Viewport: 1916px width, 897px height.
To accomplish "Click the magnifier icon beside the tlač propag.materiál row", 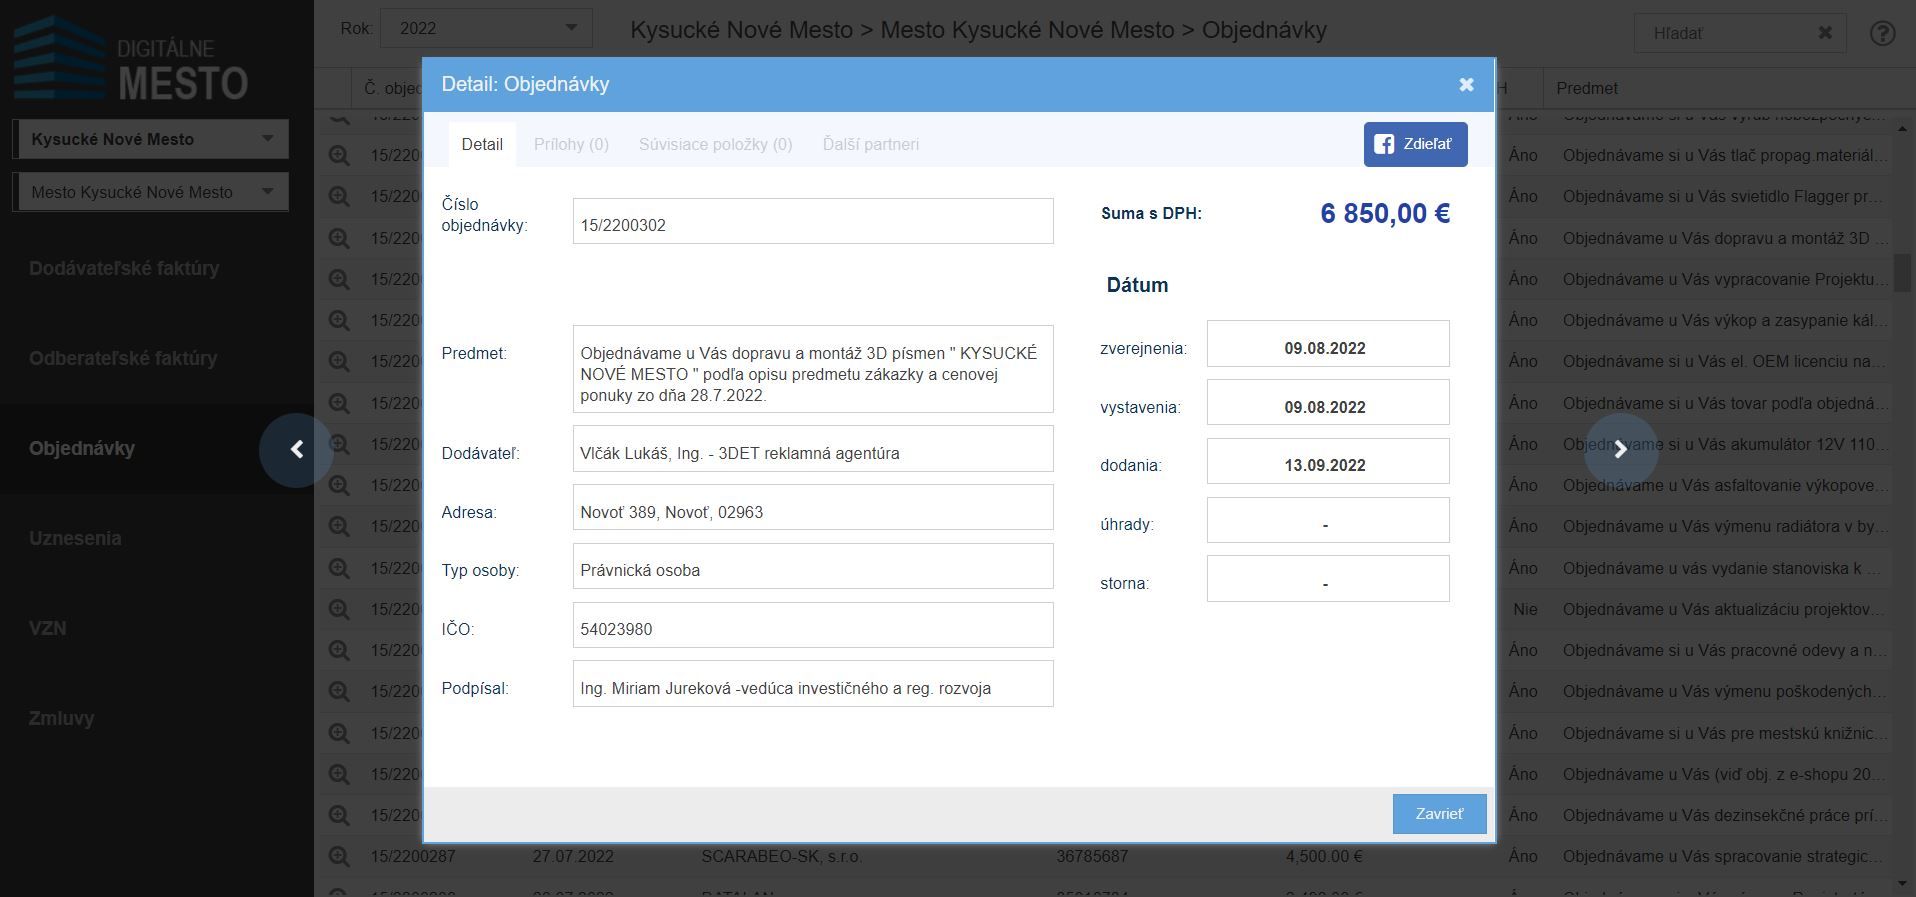I will coord(339,155).
